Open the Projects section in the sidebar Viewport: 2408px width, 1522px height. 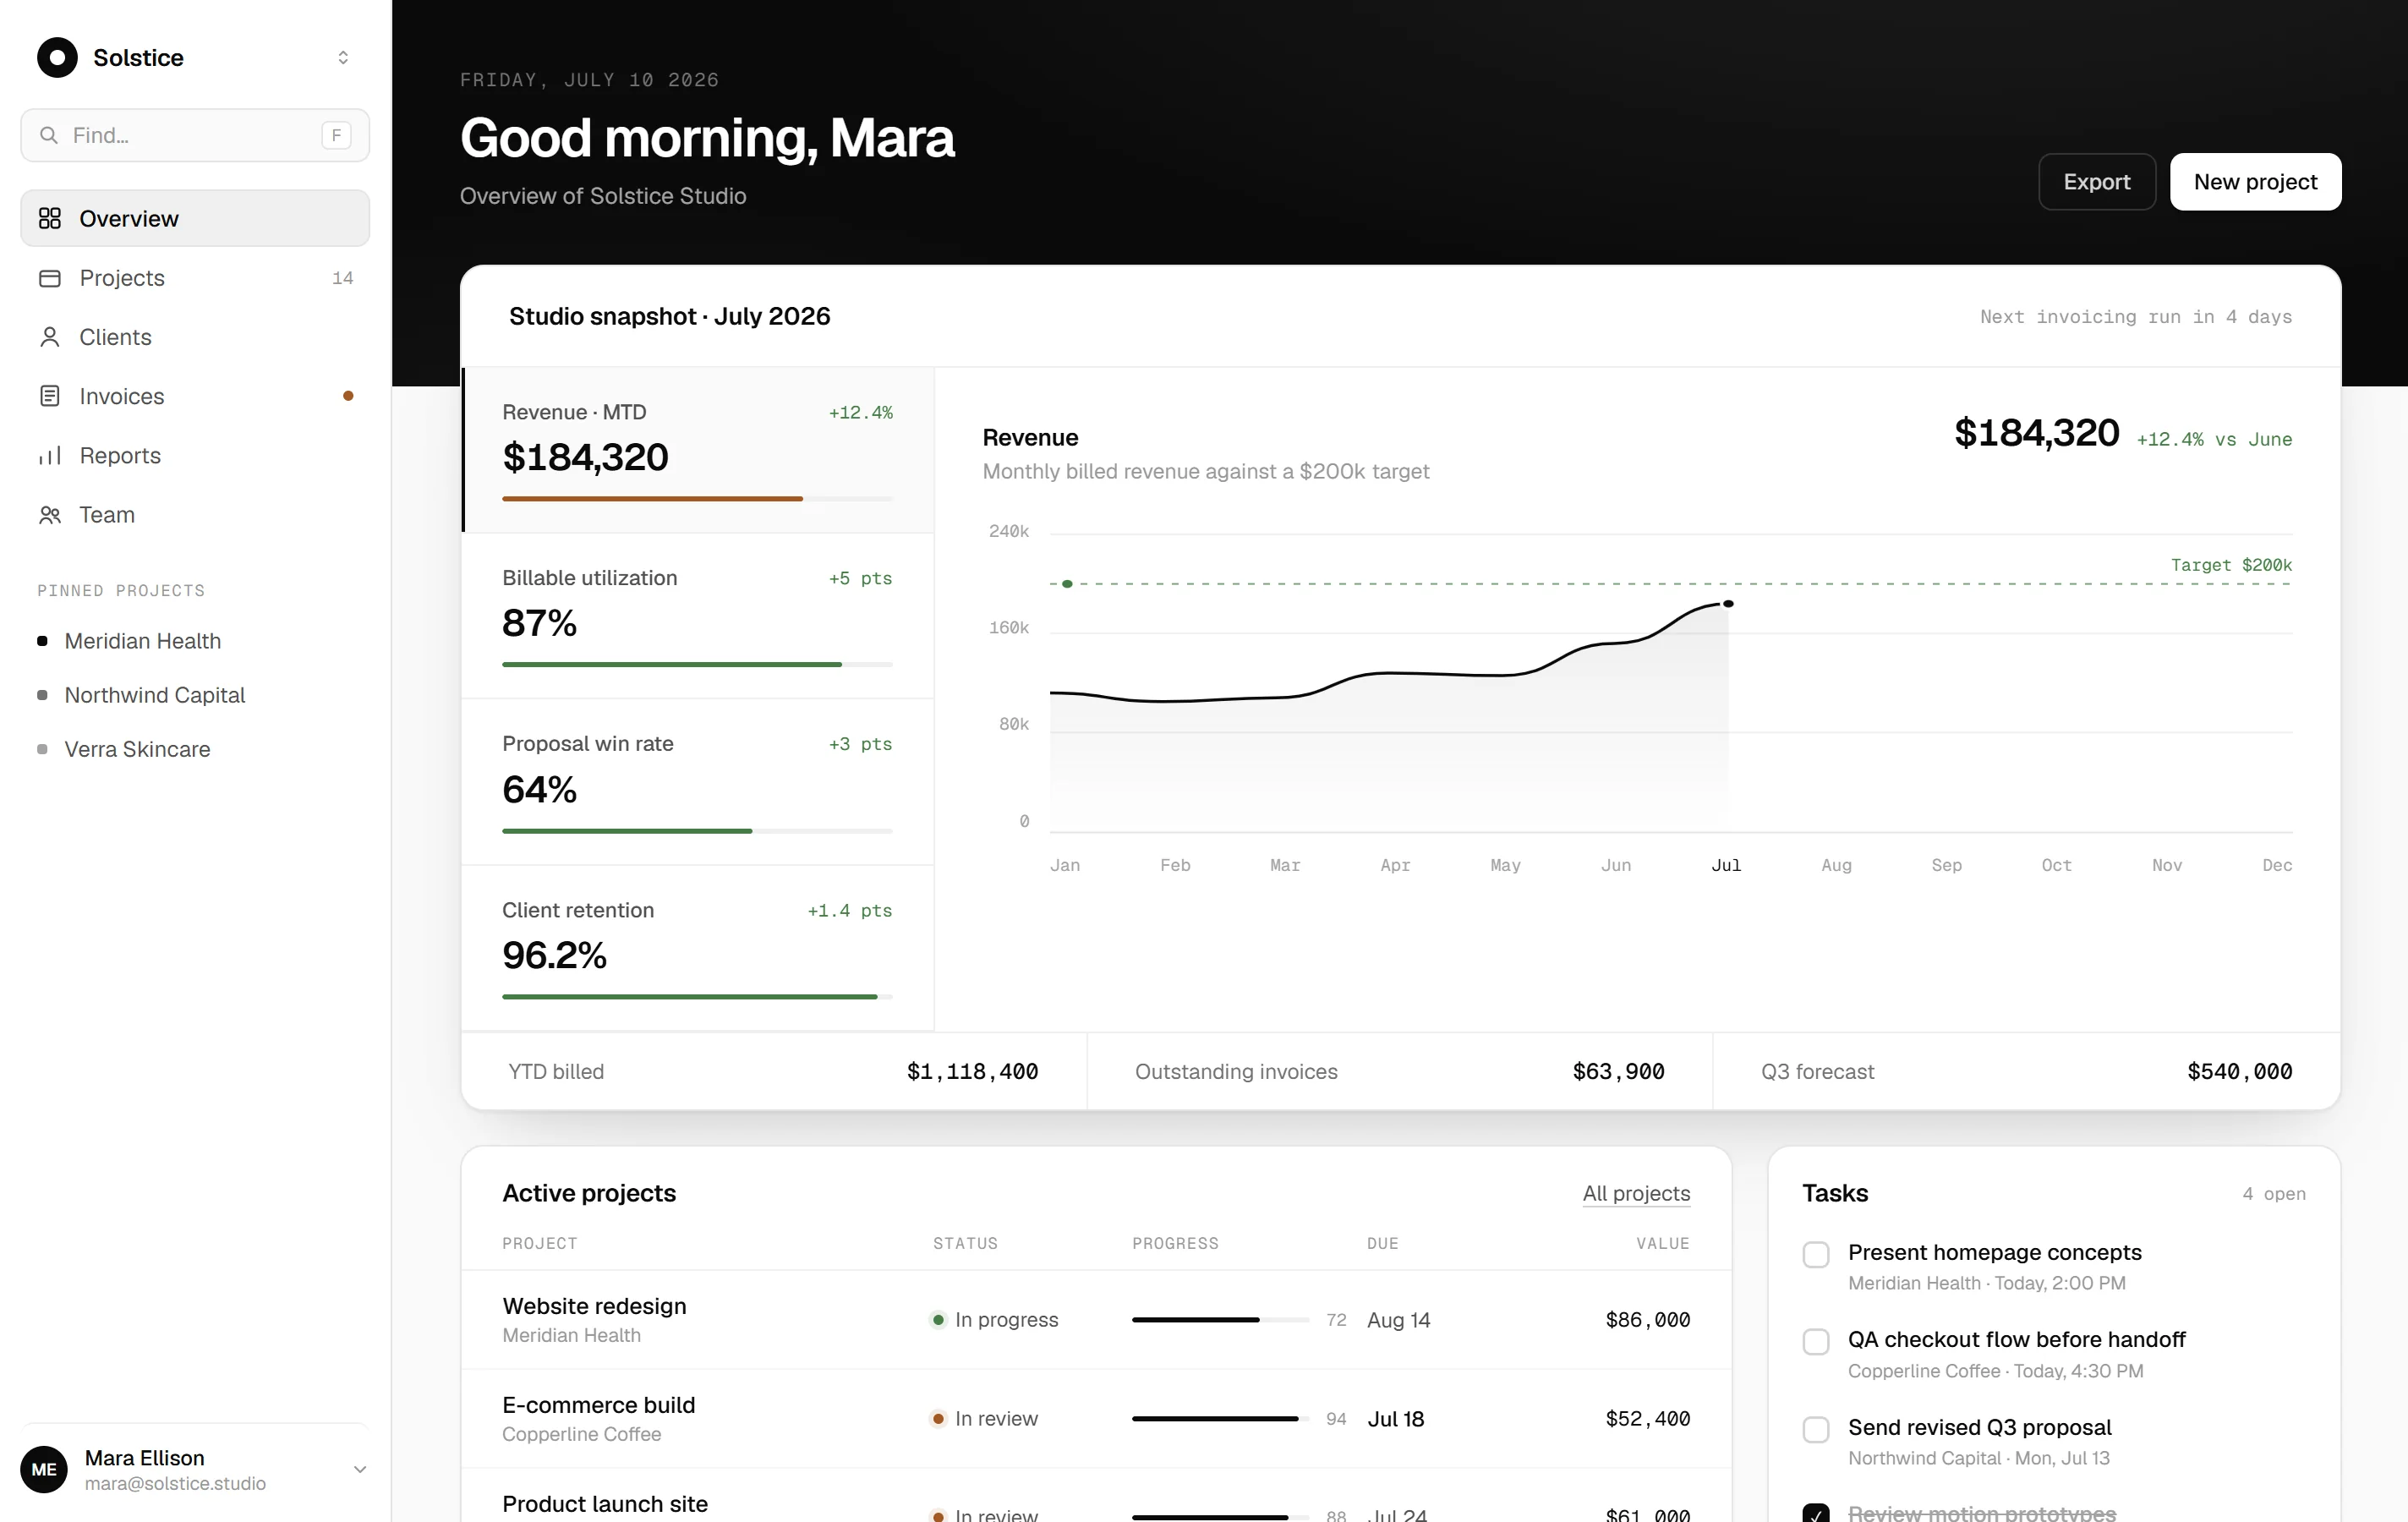(195, 277)
